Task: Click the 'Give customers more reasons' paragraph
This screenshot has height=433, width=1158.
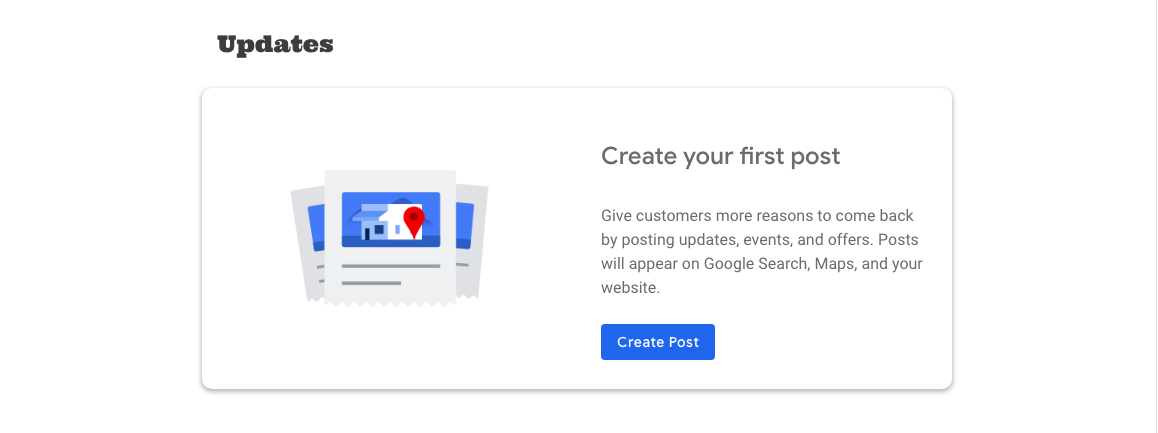Action: click(761, 252)
